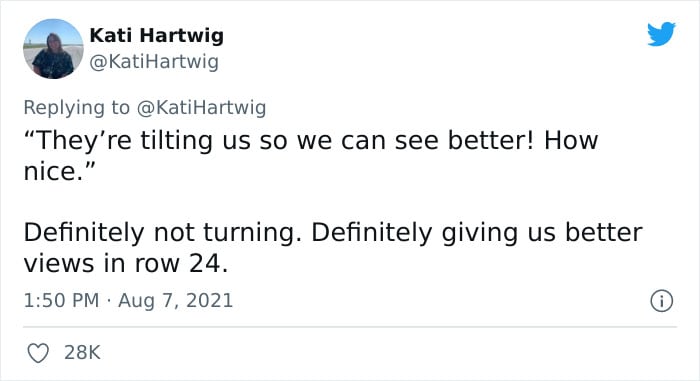This screenshot has width=700, height=381.
Task: Click the dot separator between time and date
Action: [x=108, y=301]
